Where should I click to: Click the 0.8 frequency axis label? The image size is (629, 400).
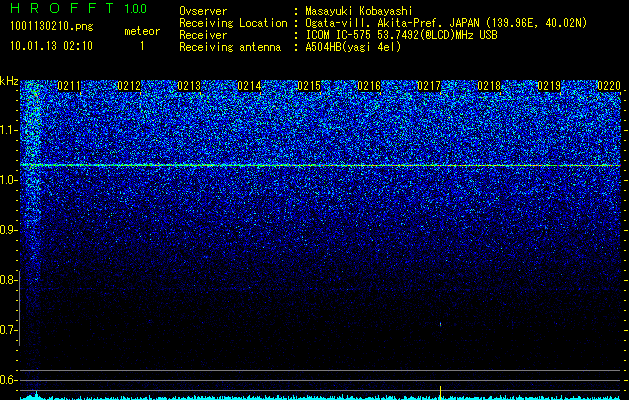tap(9, 280)
